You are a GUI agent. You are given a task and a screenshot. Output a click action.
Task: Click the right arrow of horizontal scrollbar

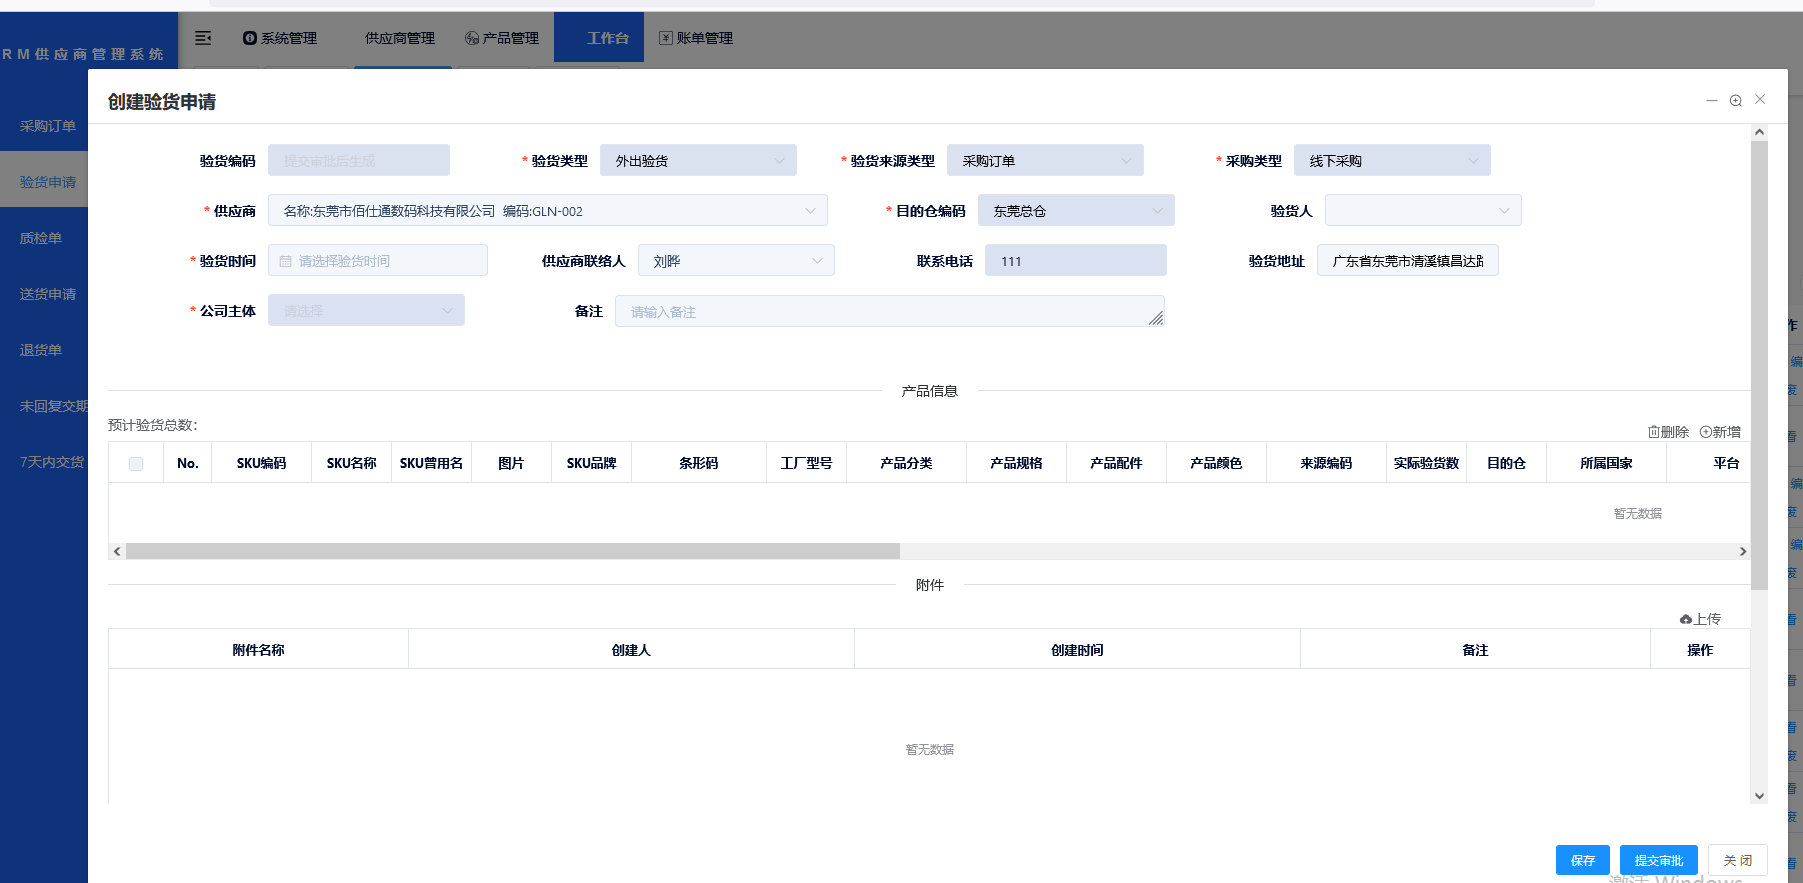pyautogui.click(x=1743, y=551)
